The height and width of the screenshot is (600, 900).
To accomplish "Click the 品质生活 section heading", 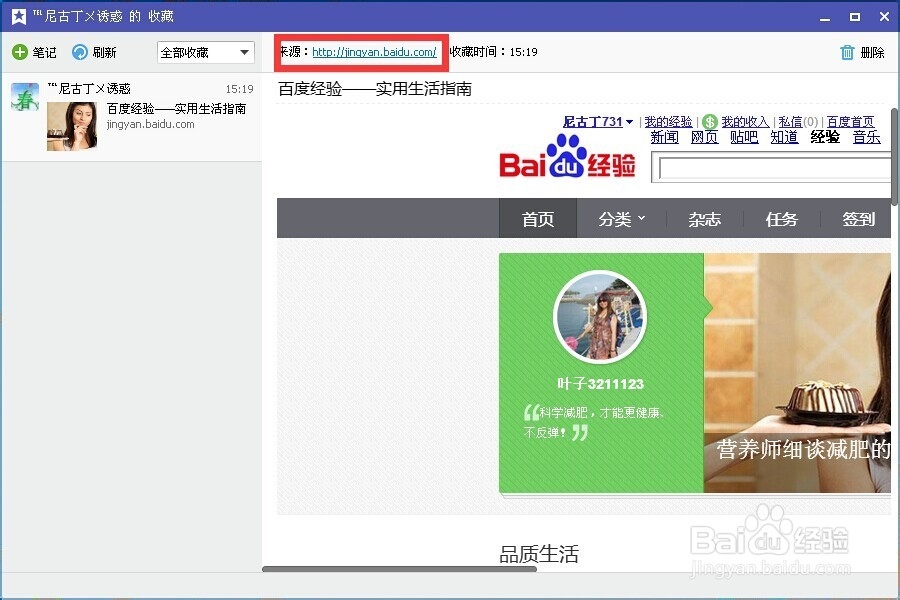I will click(539, 554).
